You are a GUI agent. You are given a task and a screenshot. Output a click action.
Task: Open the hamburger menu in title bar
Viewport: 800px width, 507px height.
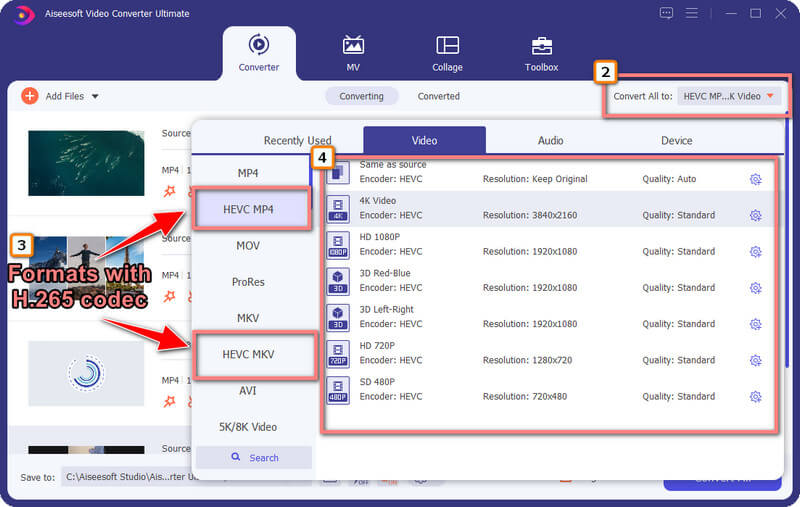tap(692, 13)
